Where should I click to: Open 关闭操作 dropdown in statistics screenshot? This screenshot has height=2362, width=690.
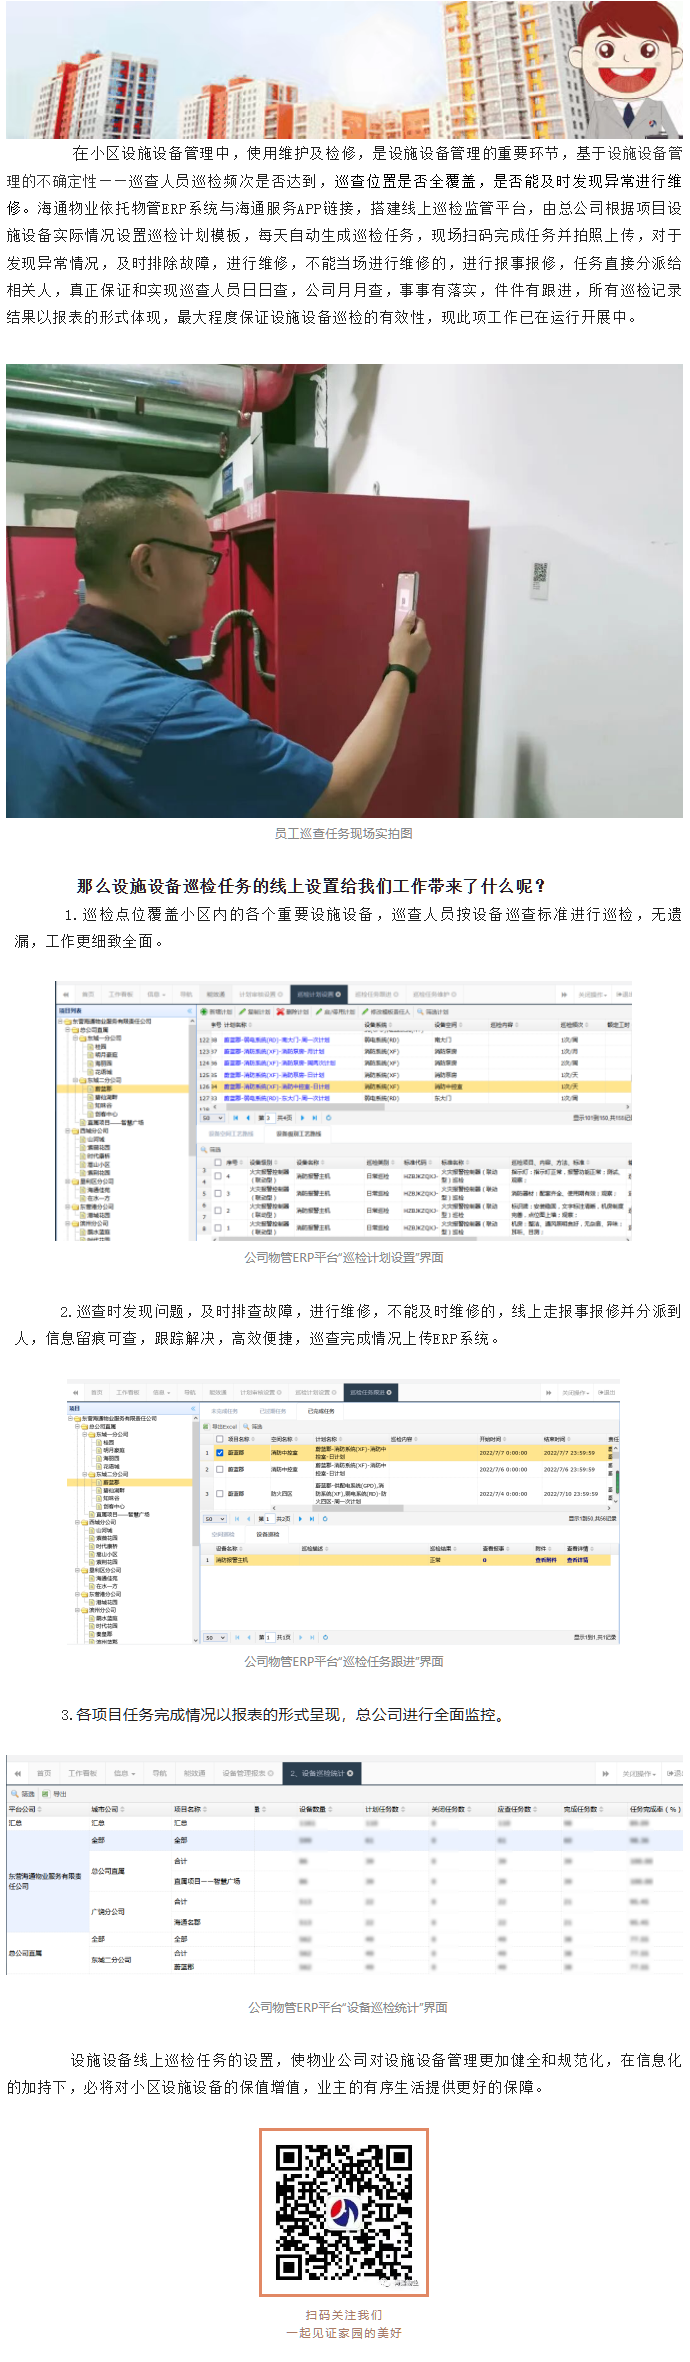coord(639,1773)
